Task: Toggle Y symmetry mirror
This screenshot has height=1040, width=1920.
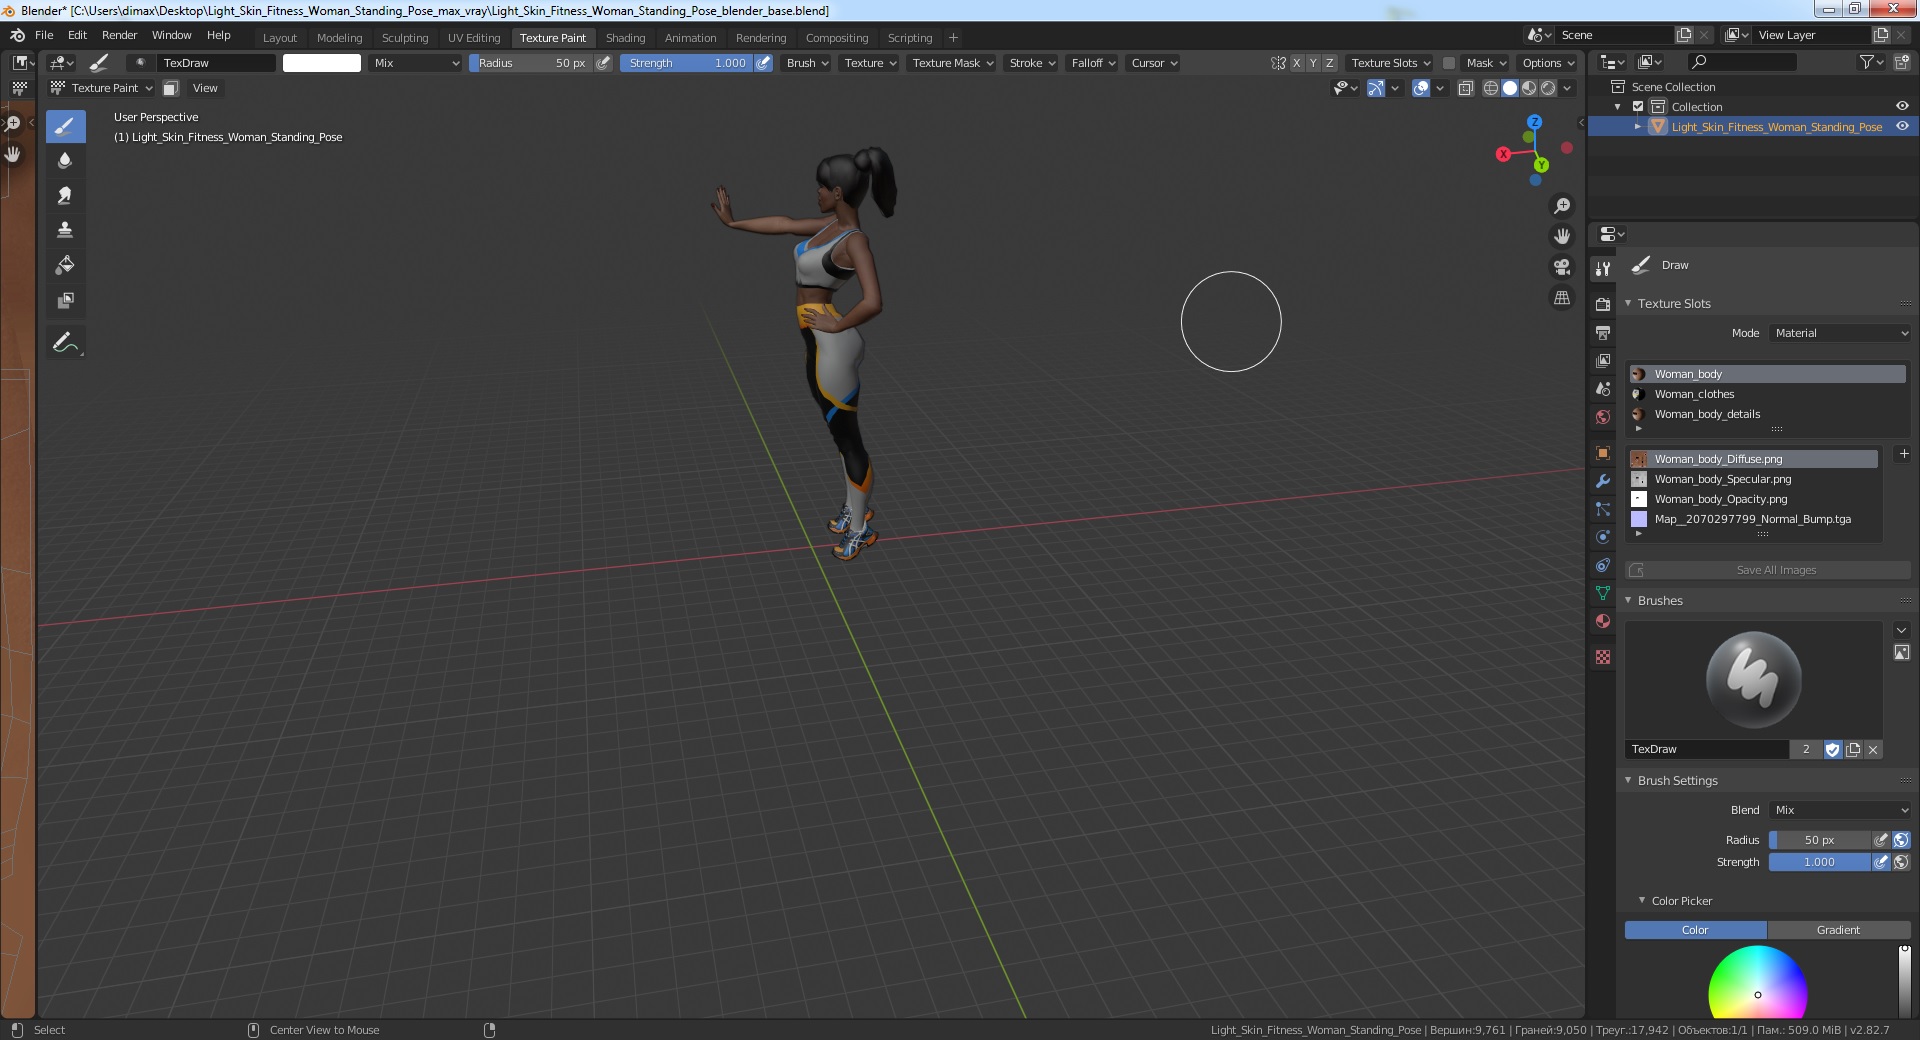Action: click(x=1313, y=63)
